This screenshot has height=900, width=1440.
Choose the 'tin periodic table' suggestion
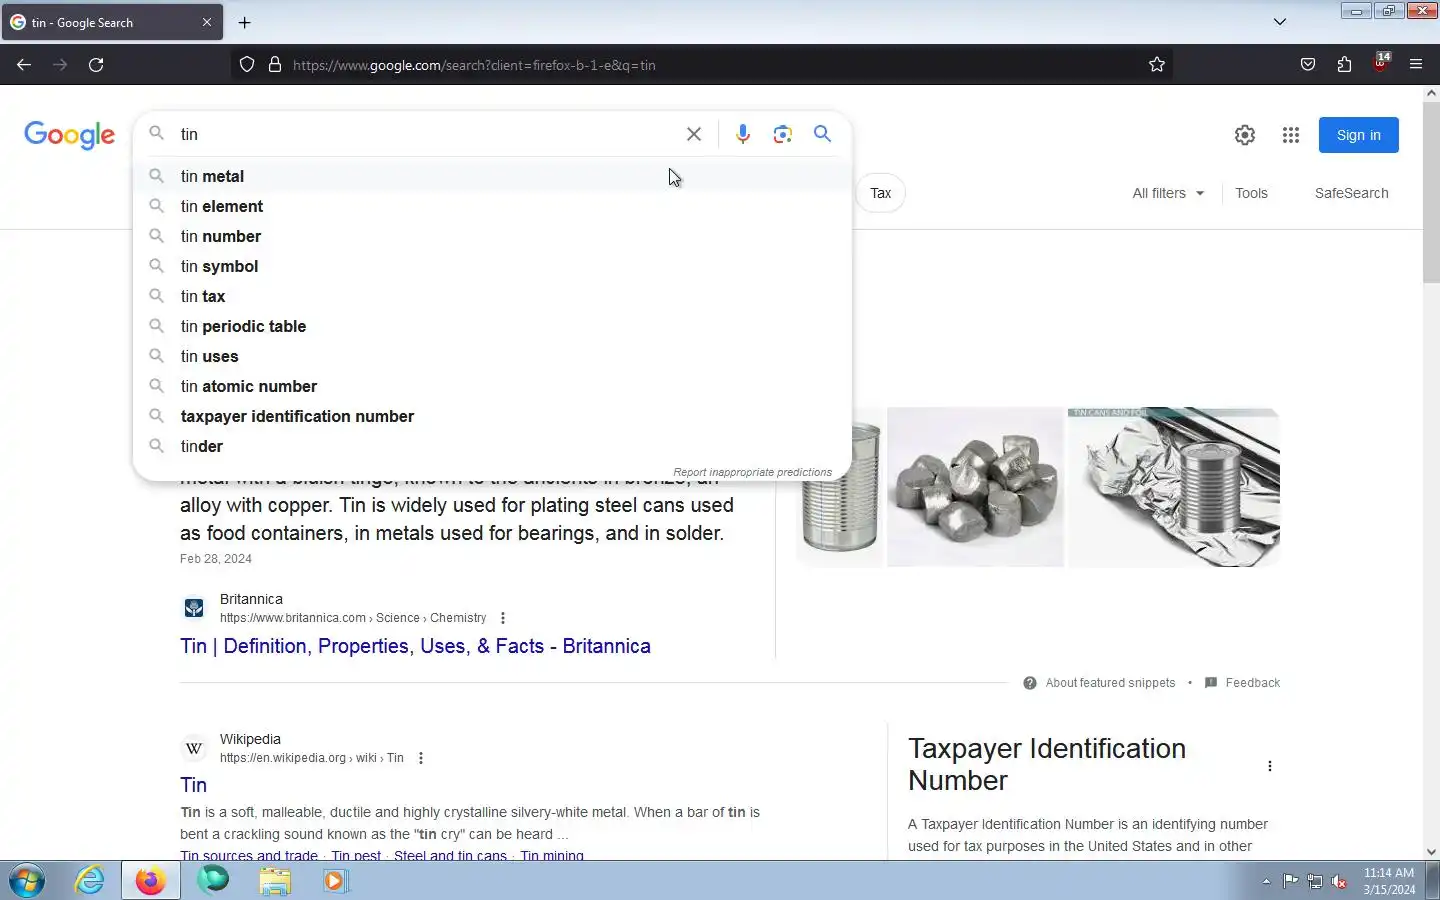tap(492, 326)
